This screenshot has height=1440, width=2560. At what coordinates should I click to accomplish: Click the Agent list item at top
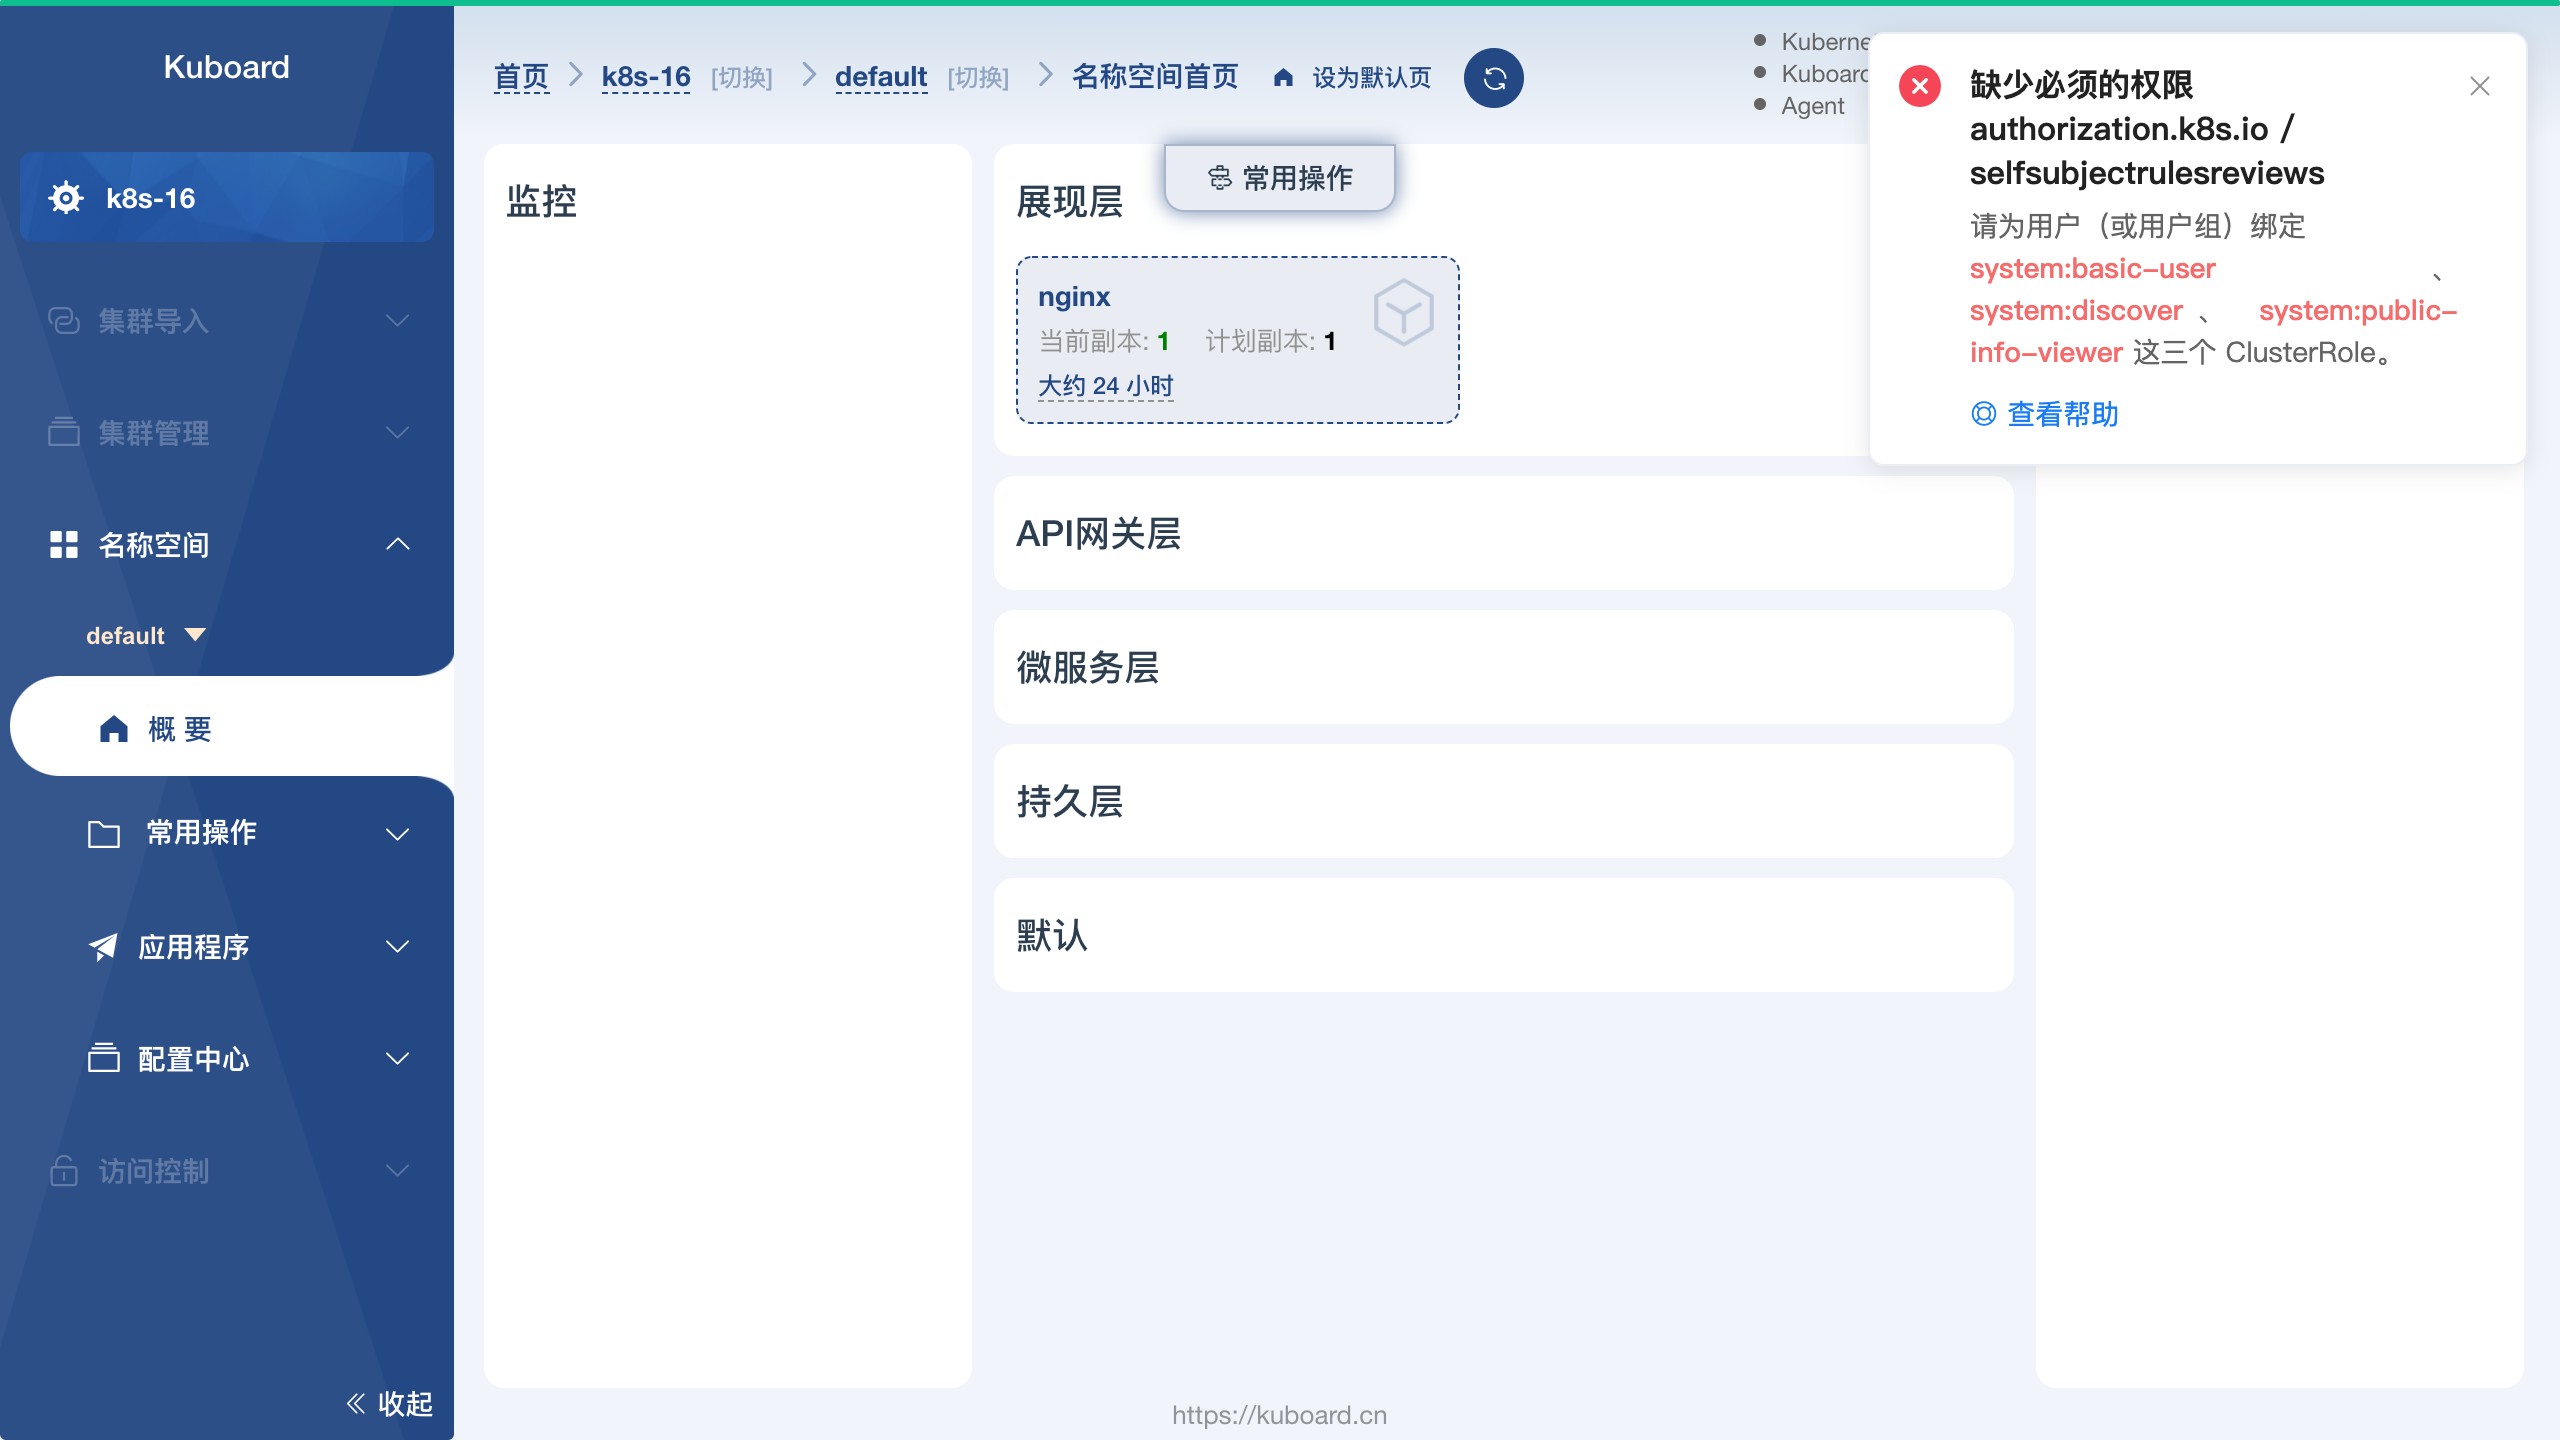[1812, 106]
